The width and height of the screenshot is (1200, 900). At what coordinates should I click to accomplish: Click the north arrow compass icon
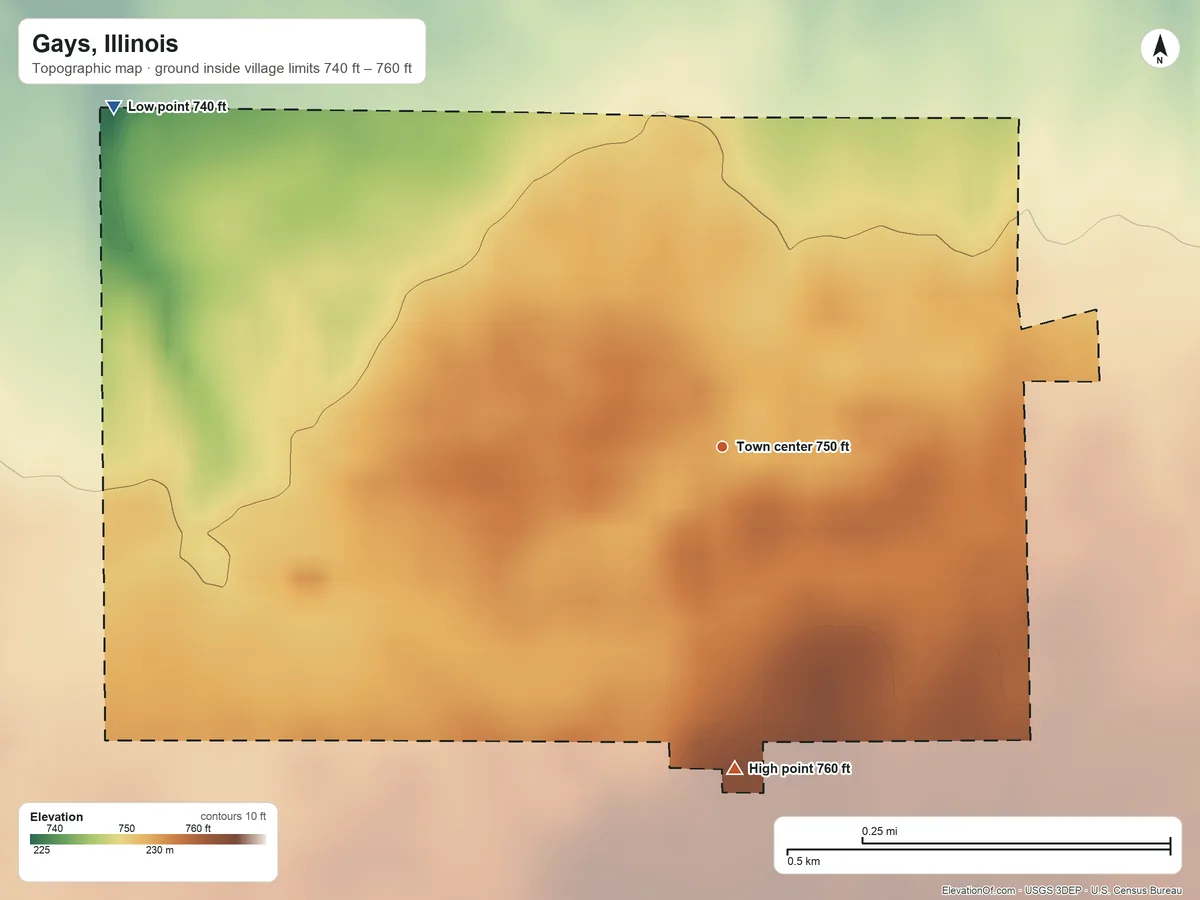[1160, 49]
